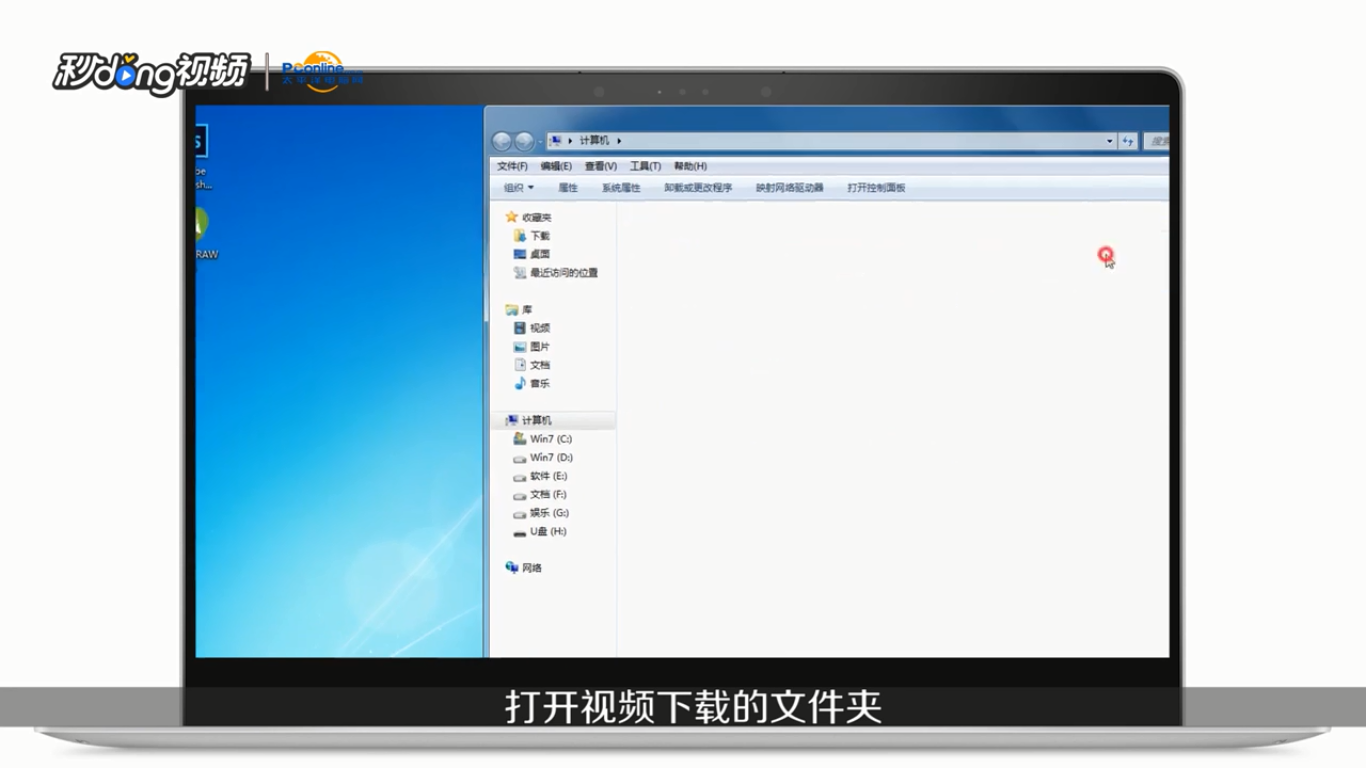Click the 视频 film-strip library icon
Image resolution: width=1366 pixels, height=768 pixels.
click(520, 328)
